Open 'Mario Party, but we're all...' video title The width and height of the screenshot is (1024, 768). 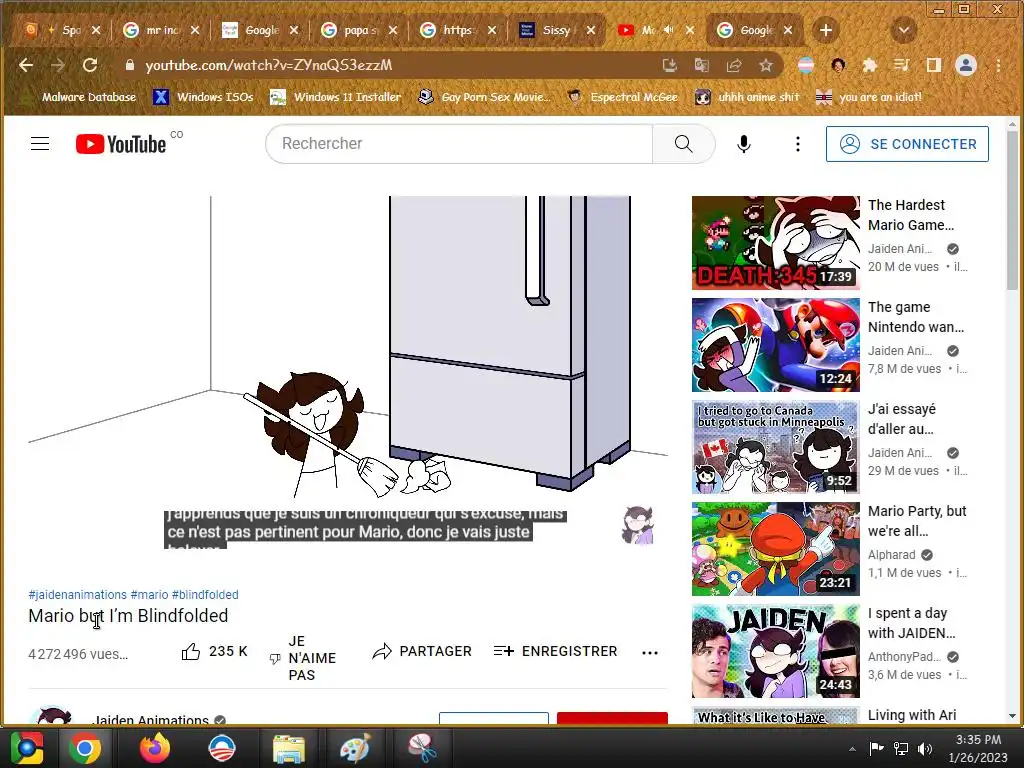click(917, 520)
